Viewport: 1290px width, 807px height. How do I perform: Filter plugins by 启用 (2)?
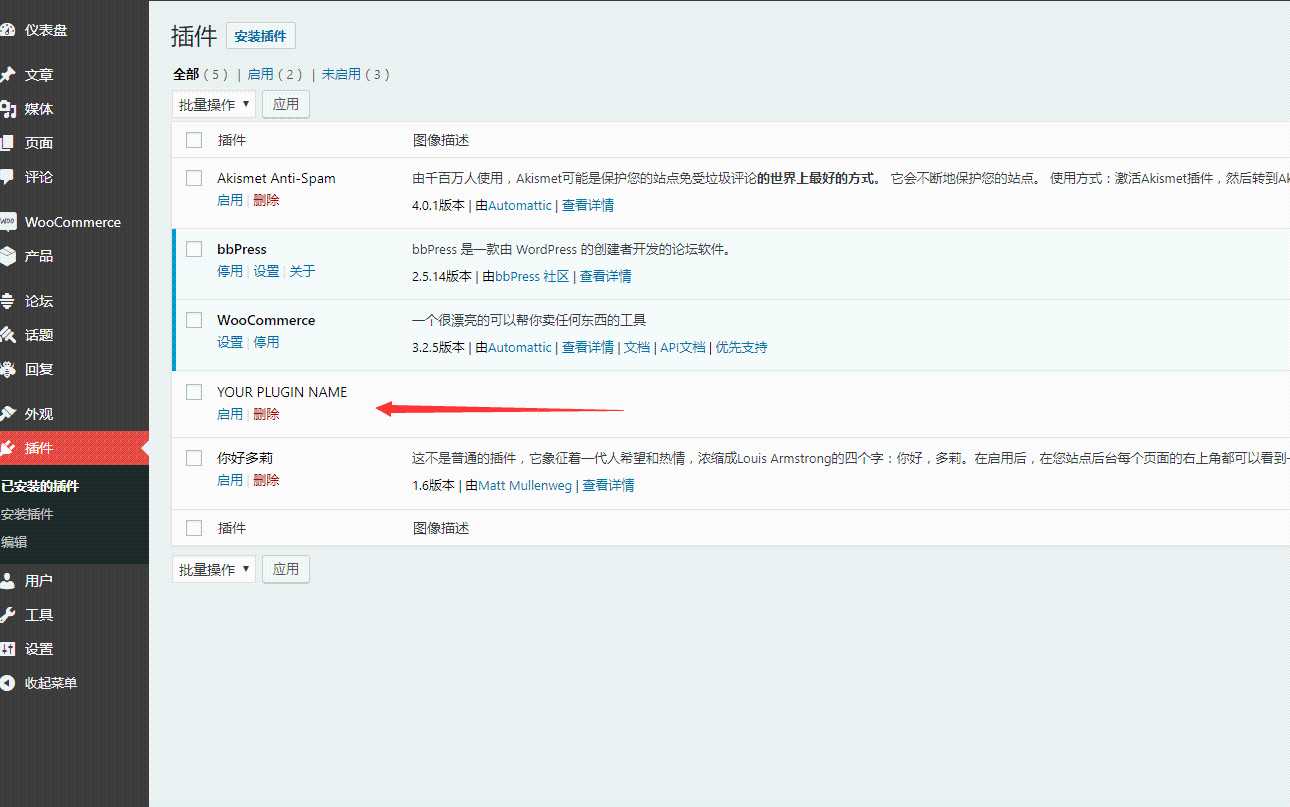pos(260,74)
